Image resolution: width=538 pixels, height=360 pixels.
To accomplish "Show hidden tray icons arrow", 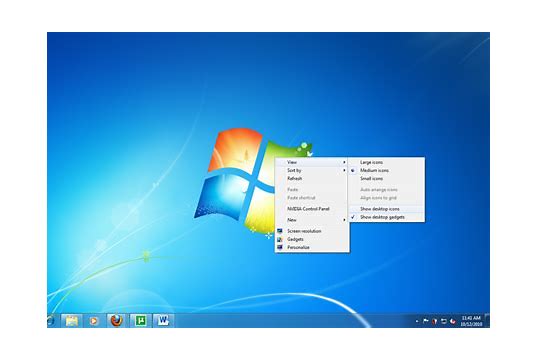I will [417, 322].
